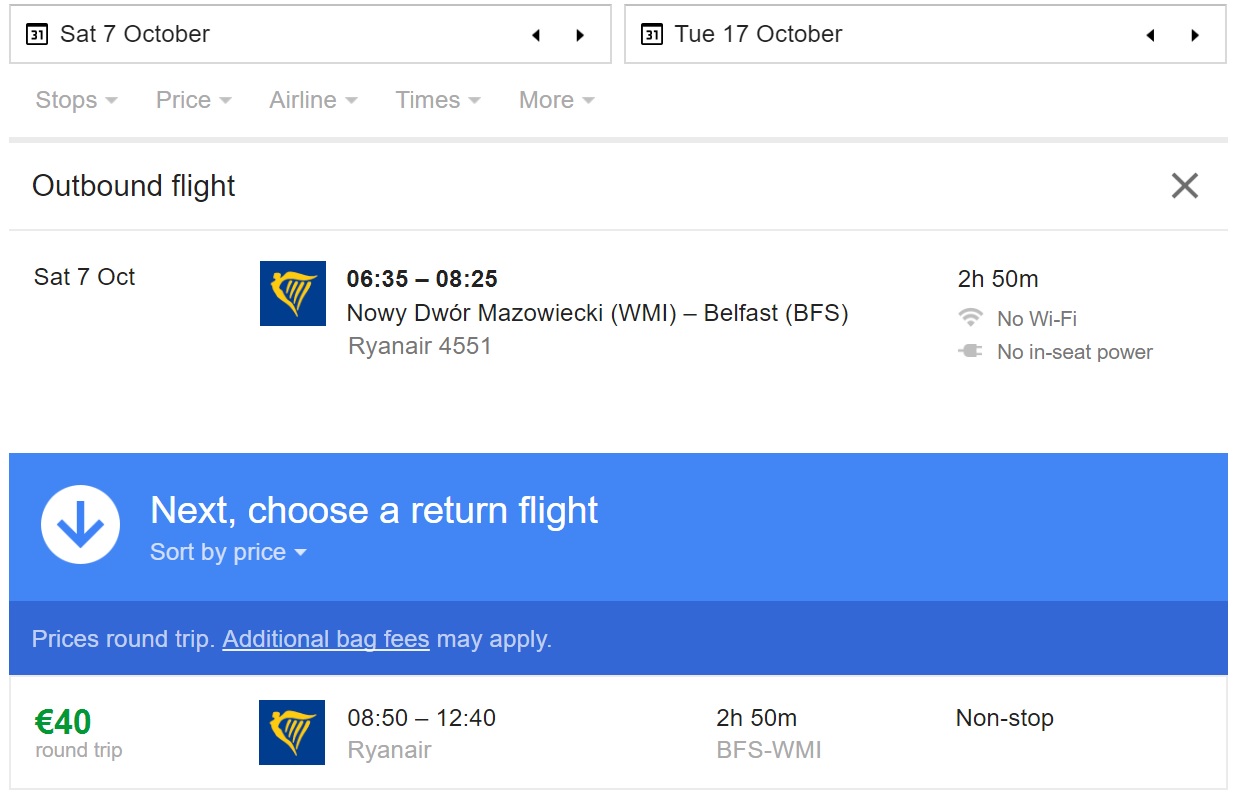Click the Ryanair logo on outbound flight
Image resolution: width=1240 pixels, height=805 pixels.
pyautogui.click(x=293, y=293)
